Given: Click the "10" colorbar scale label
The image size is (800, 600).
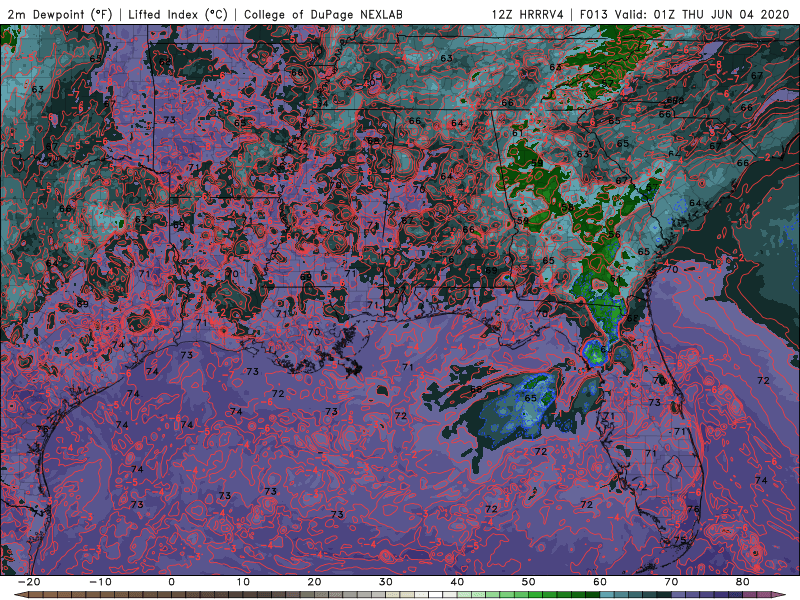Looking at the screenshot, I should click(x=243, y=582).
